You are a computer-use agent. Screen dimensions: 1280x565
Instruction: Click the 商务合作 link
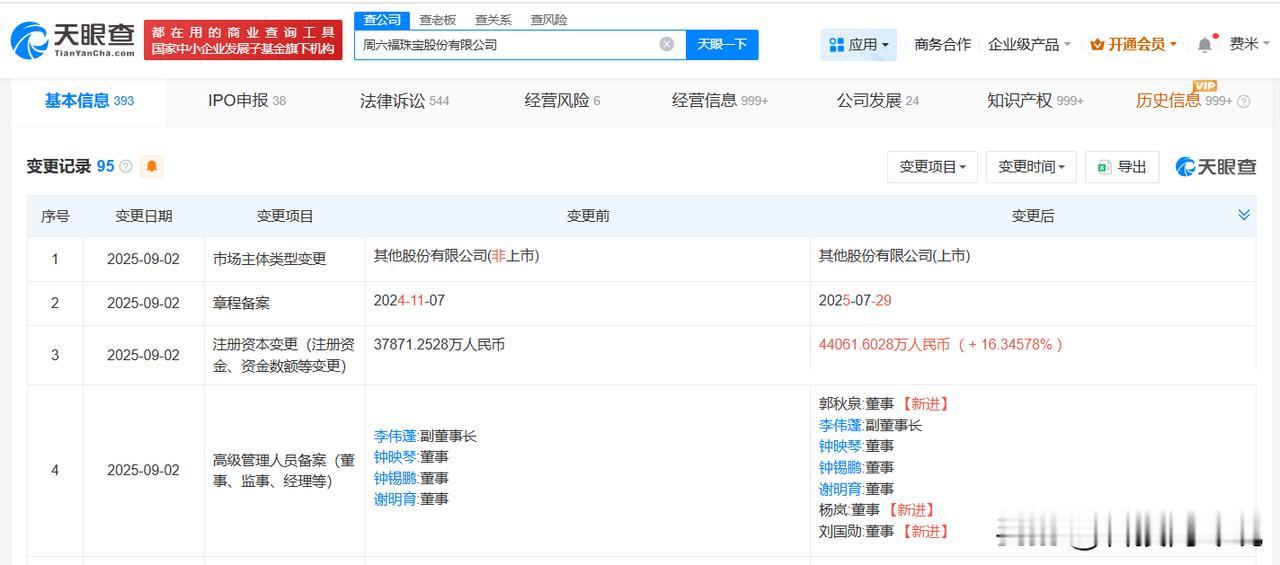[x=942, y=44]
